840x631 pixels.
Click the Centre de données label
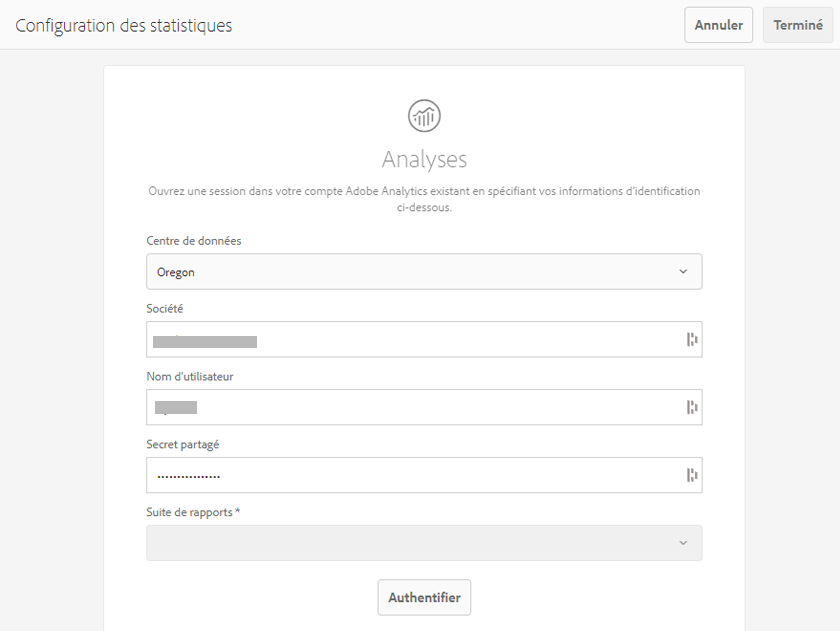click(x=194, y=241)
